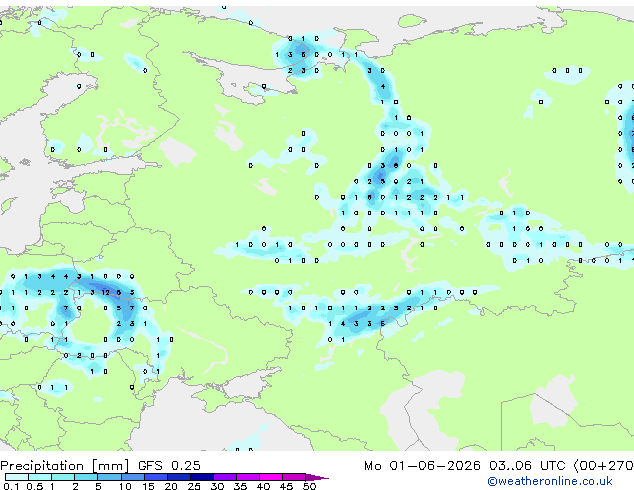Open the weatheronline.co.uk copyright link
The height and width of the screenshot is (490, 634).
(550, 481)
